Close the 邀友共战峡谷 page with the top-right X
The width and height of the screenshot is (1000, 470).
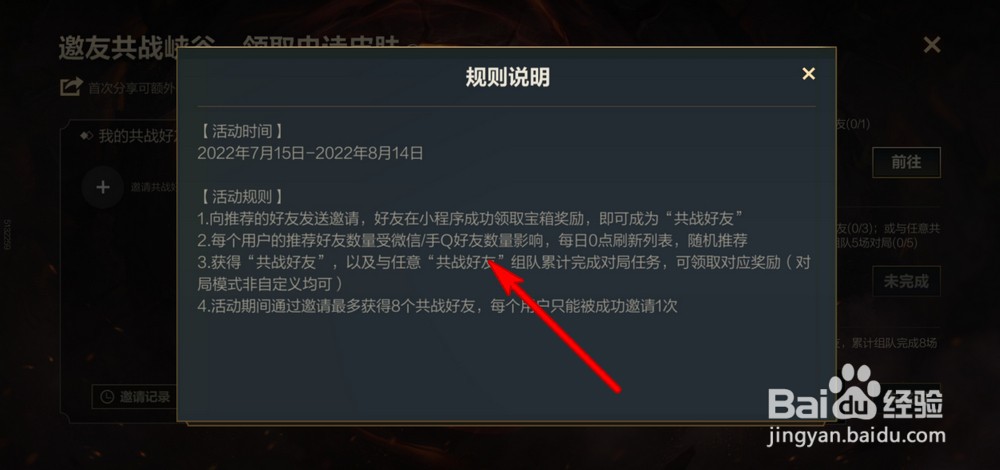pyautogui.click(x=932, y=45)
